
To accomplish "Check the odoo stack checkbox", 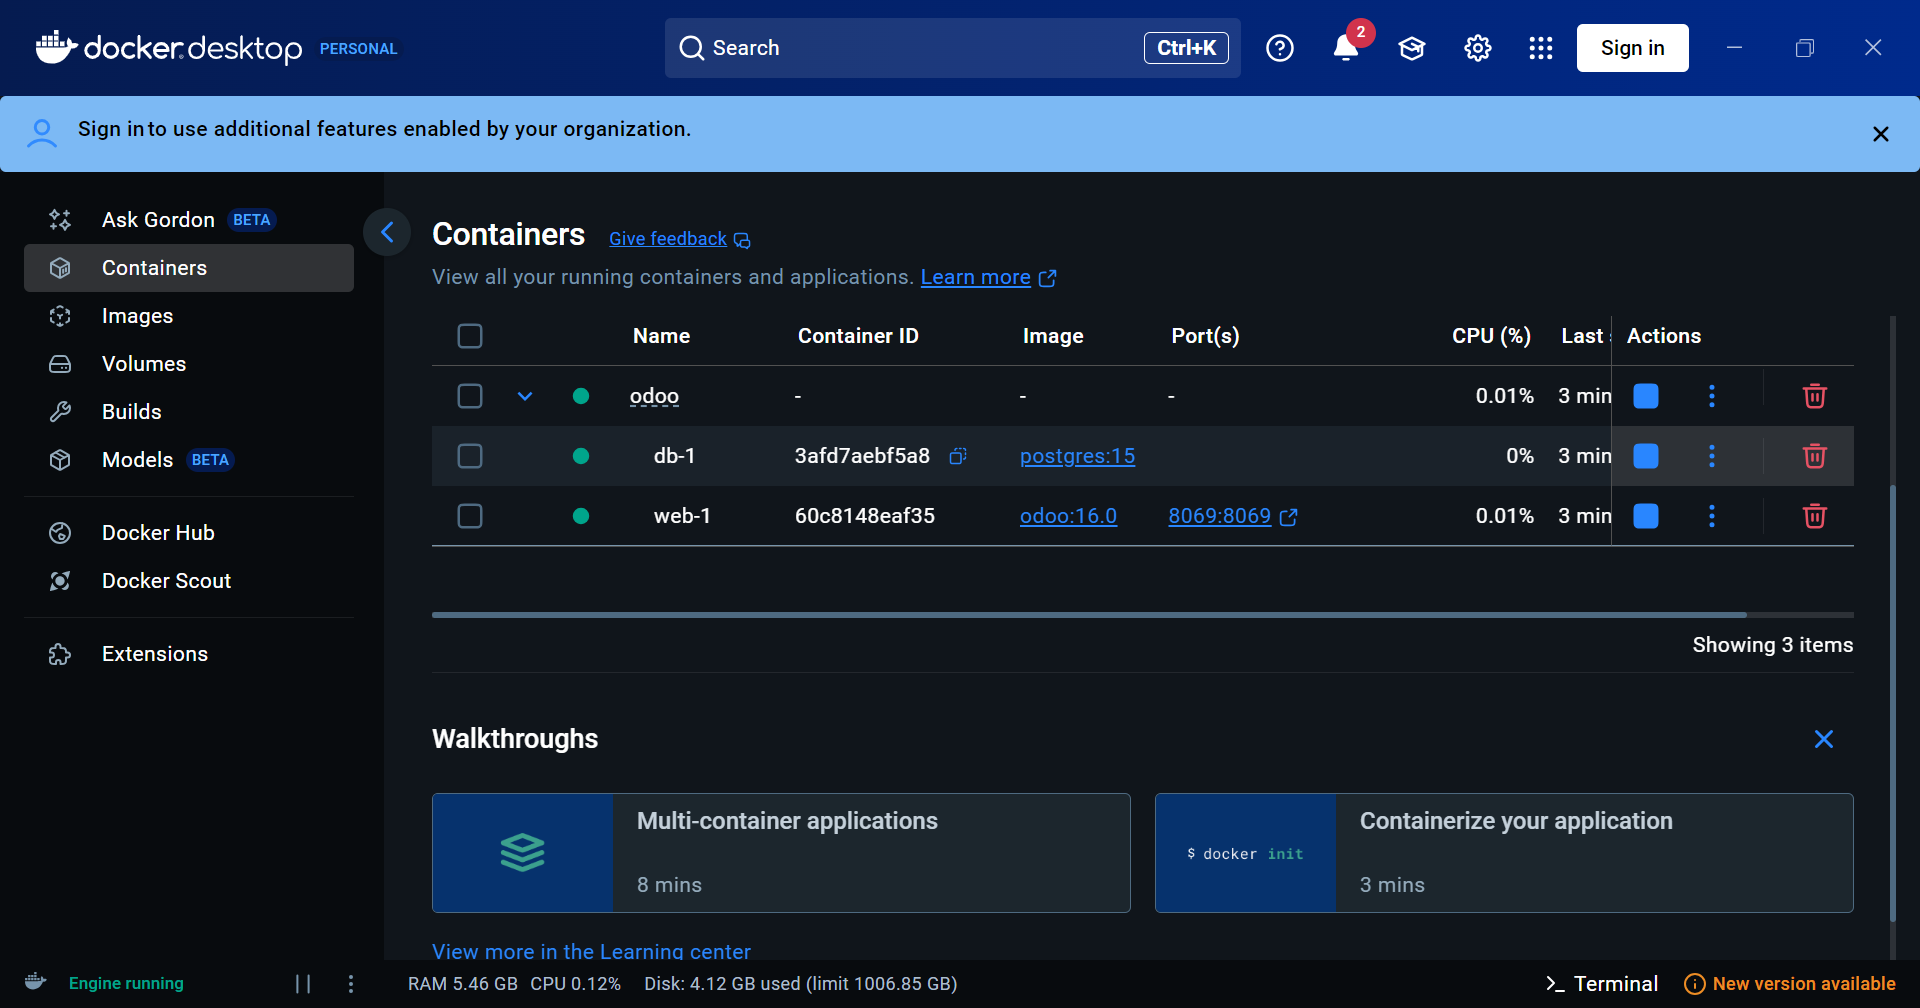I will [x=470, y=396].
